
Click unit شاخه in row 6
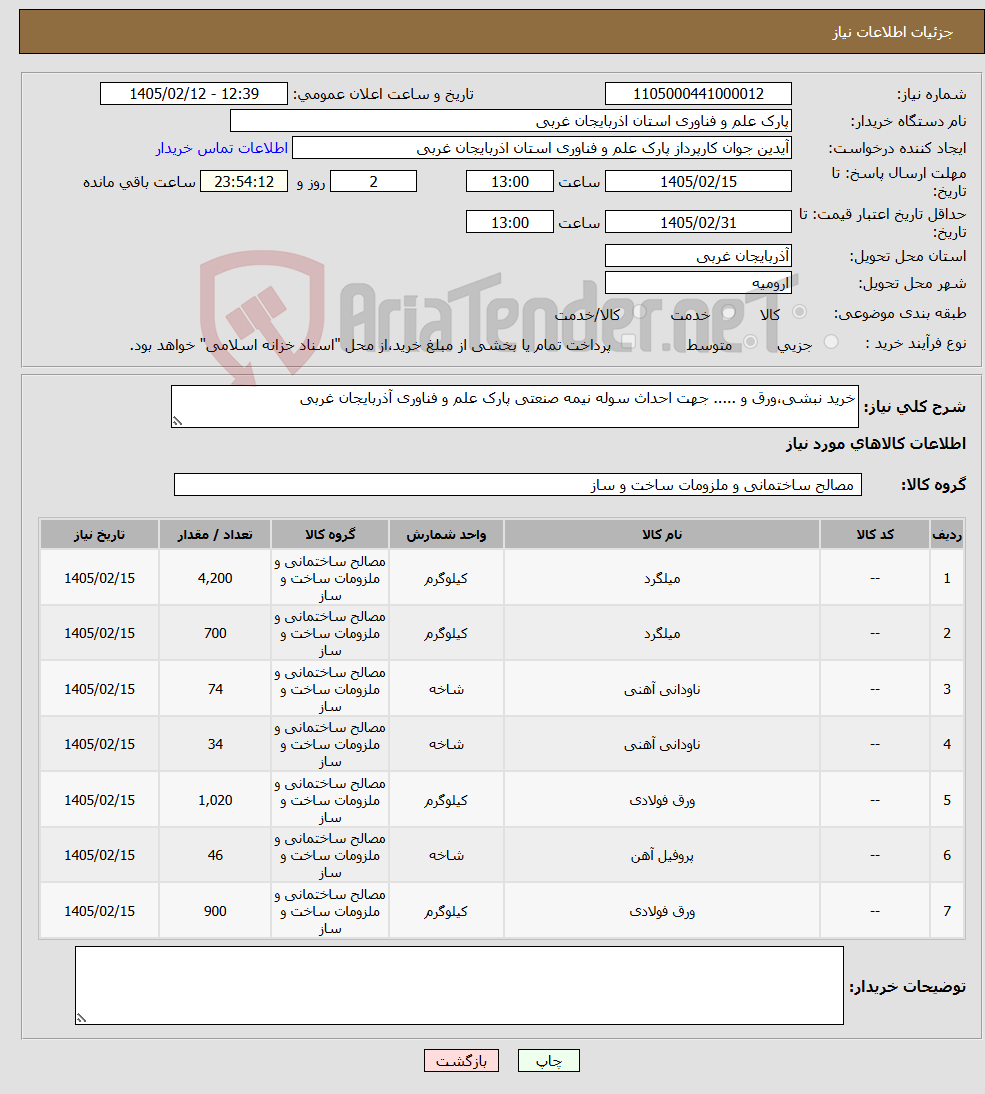[446, 855]
